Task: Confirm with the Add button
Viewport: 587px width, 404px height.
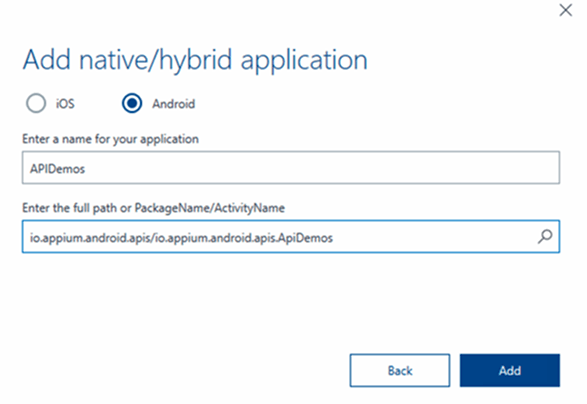Action: tap(510, 370)
